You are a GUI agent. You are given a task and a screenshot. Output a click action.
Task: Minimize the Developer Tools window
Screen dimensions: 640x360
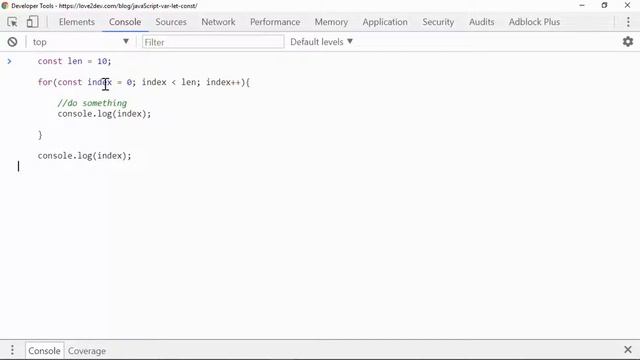pos(582,5)
